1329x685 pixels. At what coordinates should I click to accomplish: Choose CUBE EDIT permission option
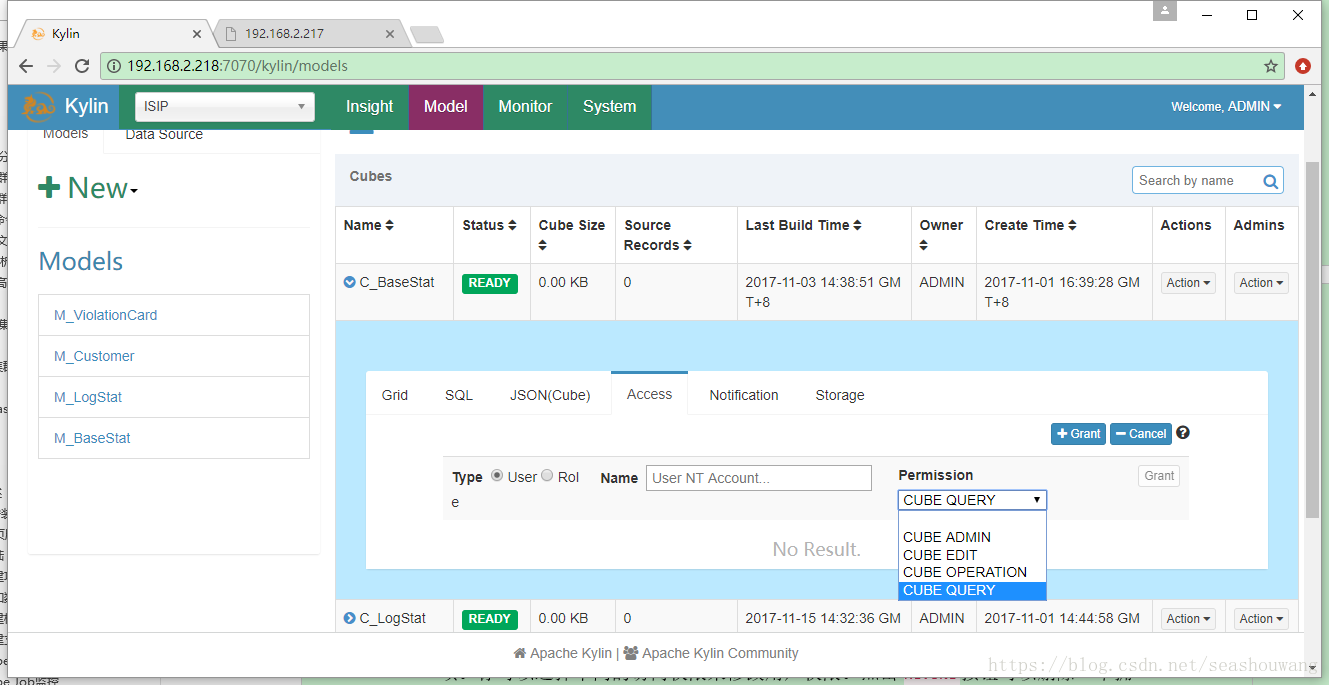point(972,555)
